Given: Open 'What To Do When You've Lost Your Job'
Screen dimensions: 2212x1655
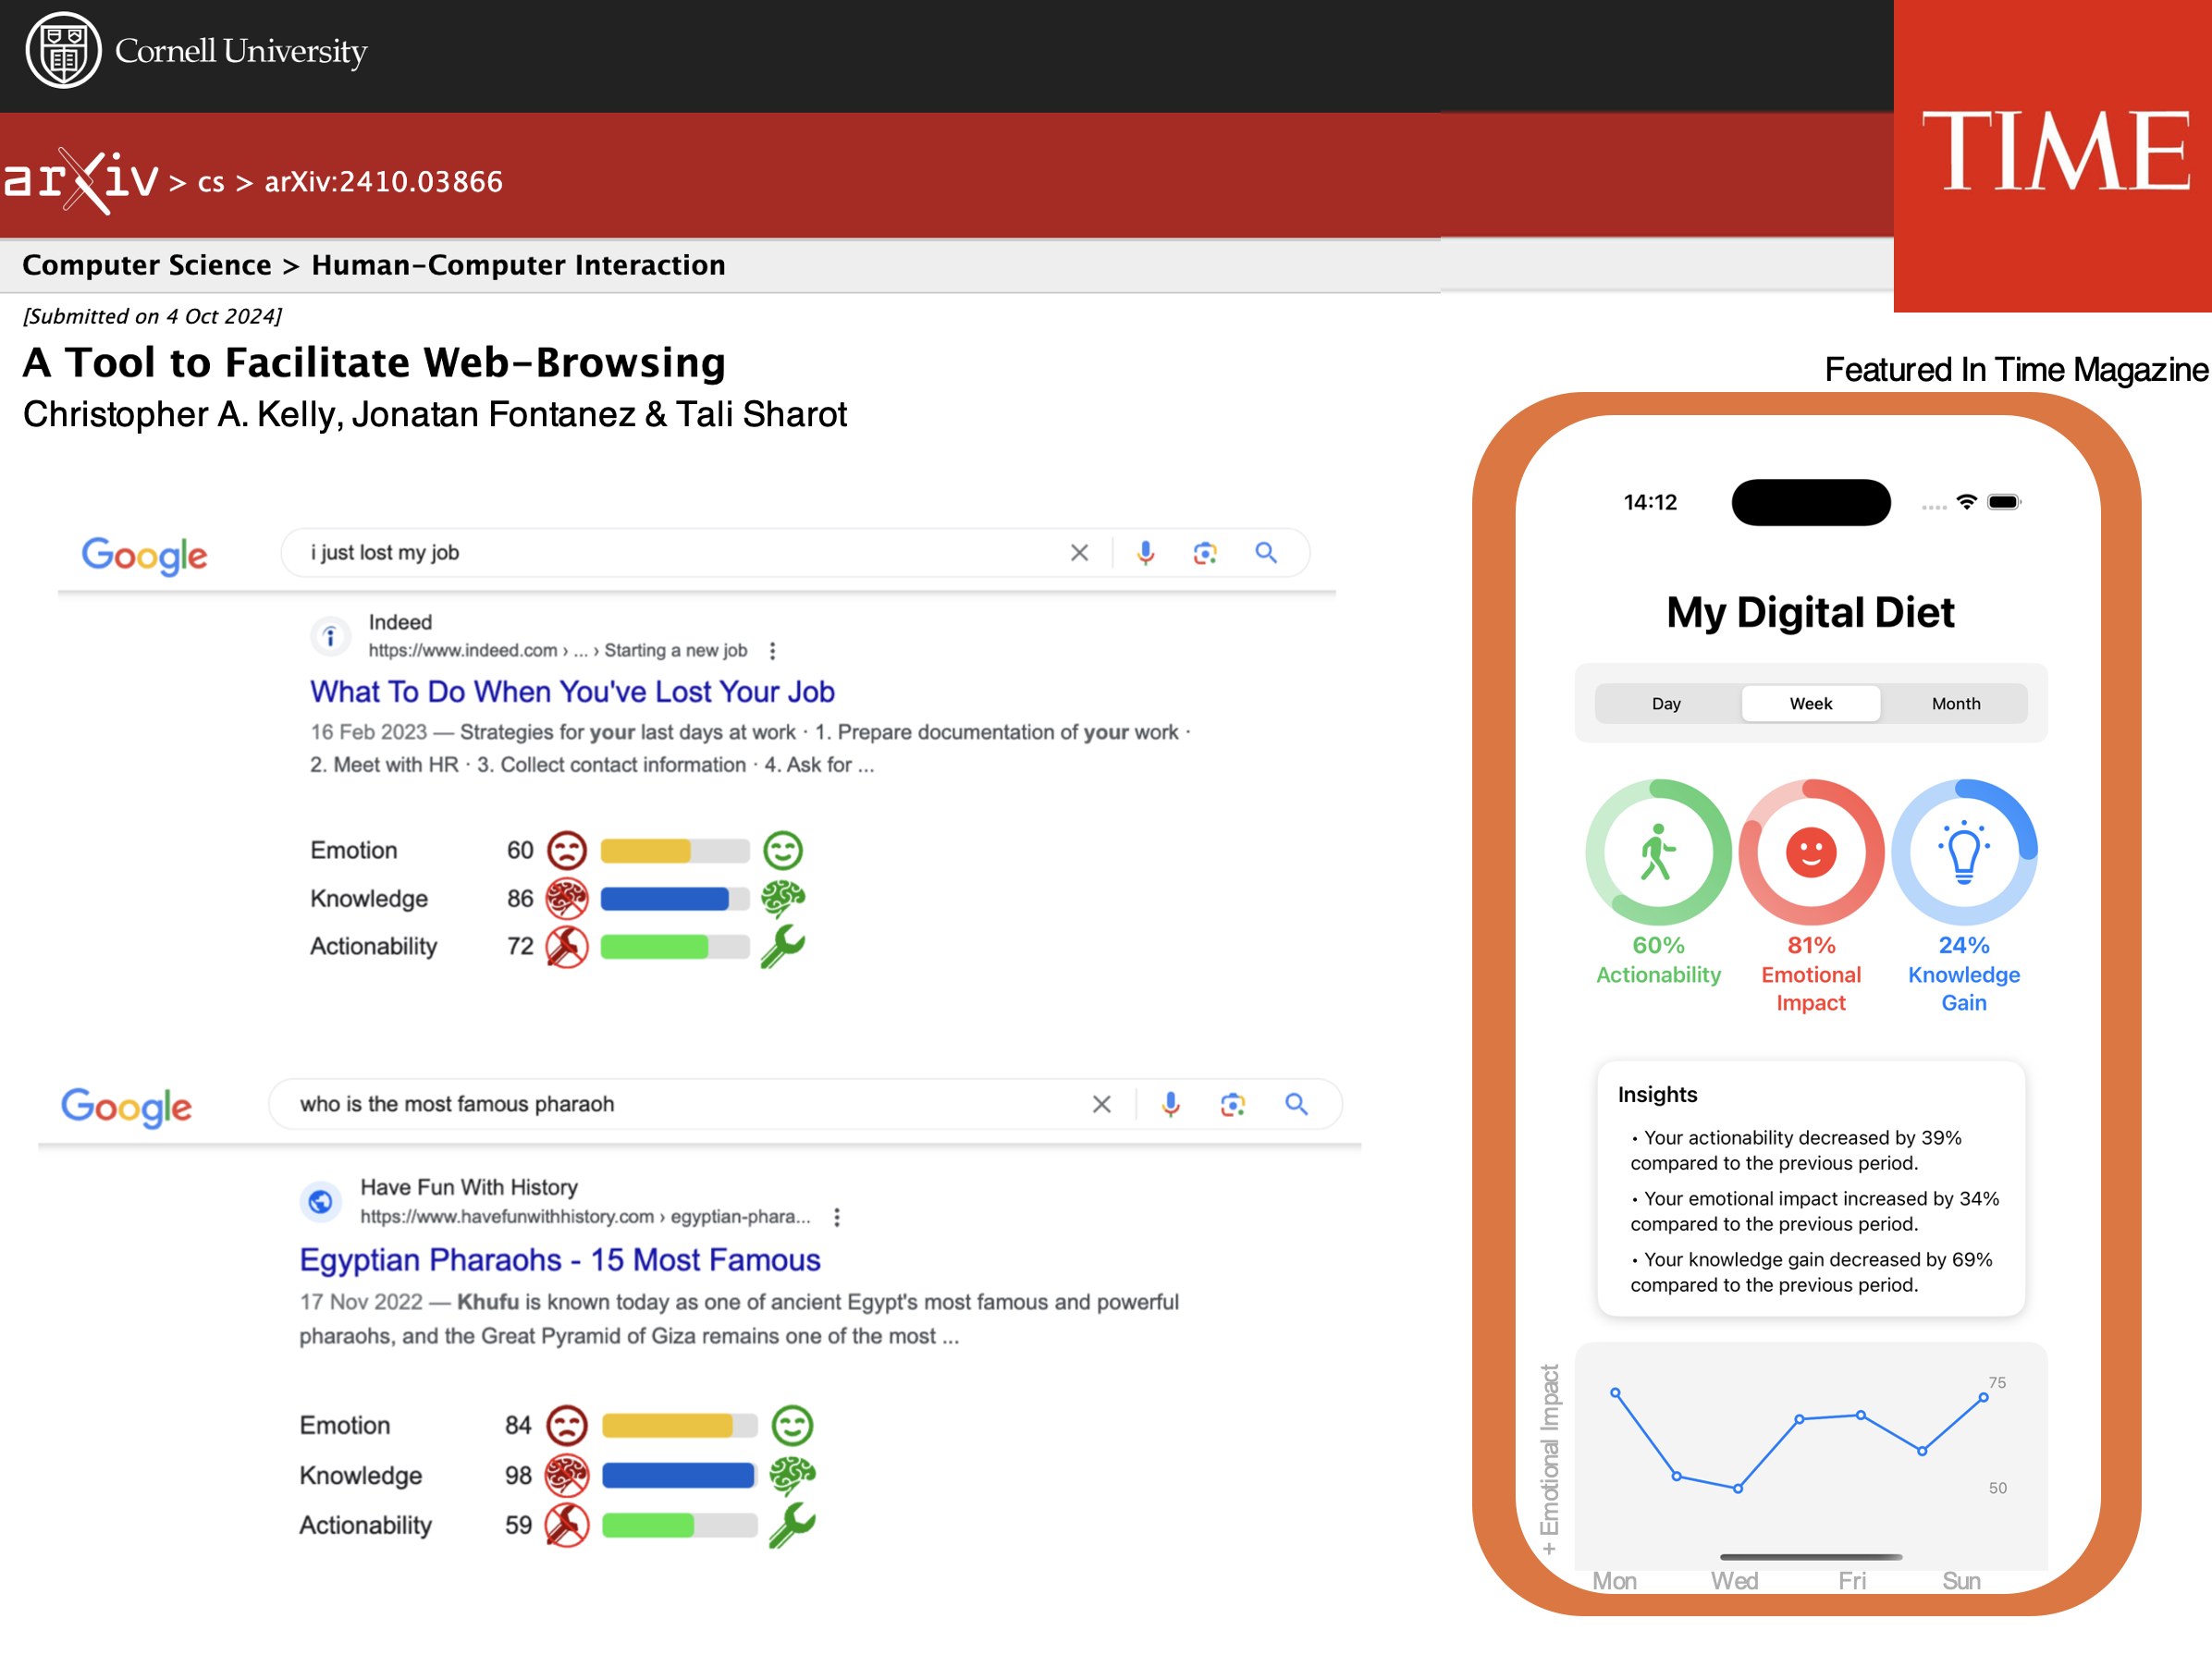Looking at the screenshot, I should 572,692.
